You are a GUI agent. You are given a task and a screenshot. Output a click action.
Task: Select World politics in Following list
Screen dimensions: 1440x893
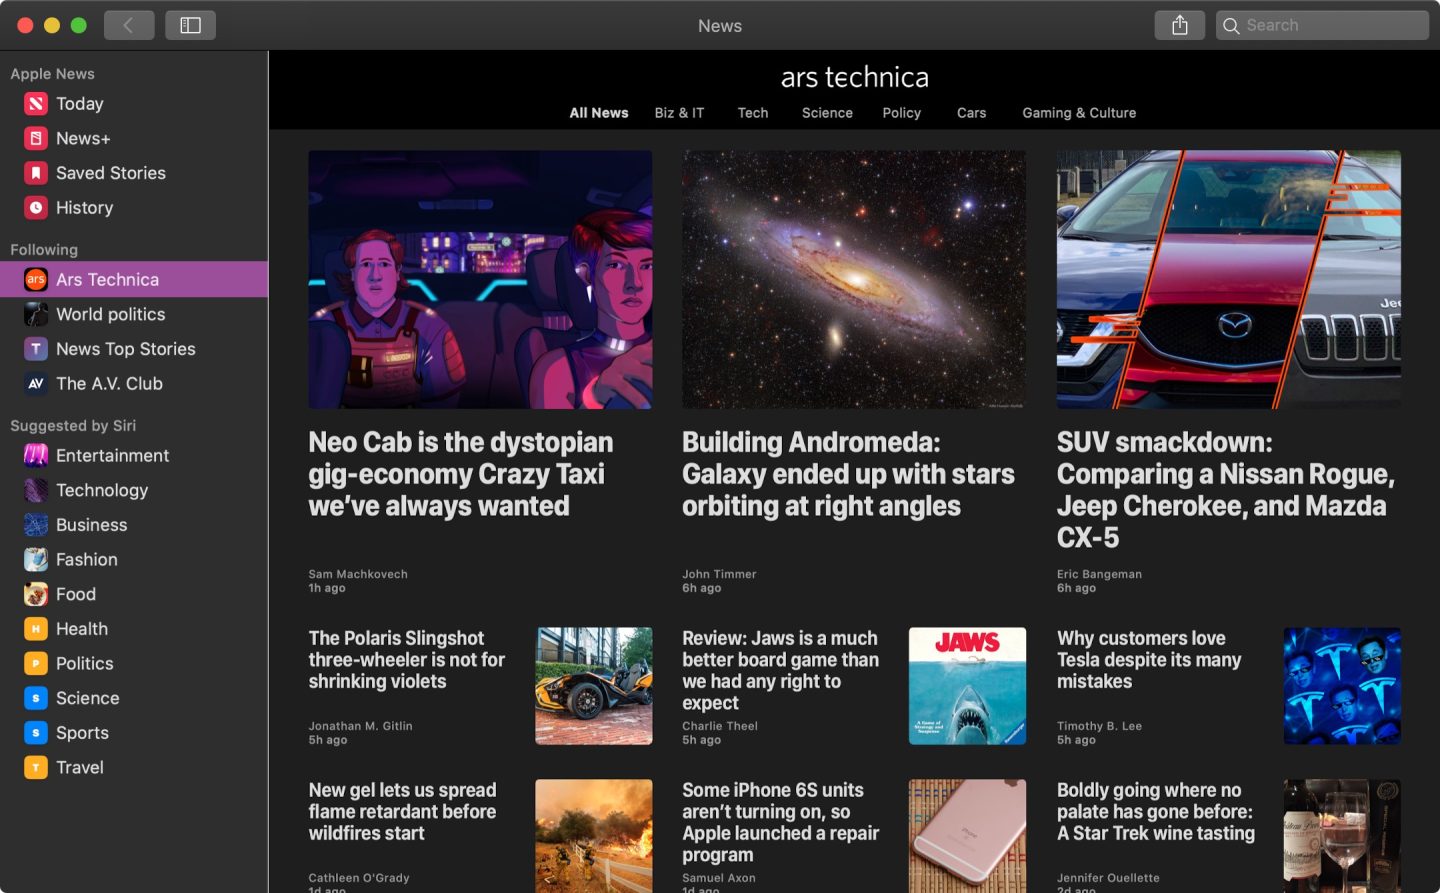[110, 314]
